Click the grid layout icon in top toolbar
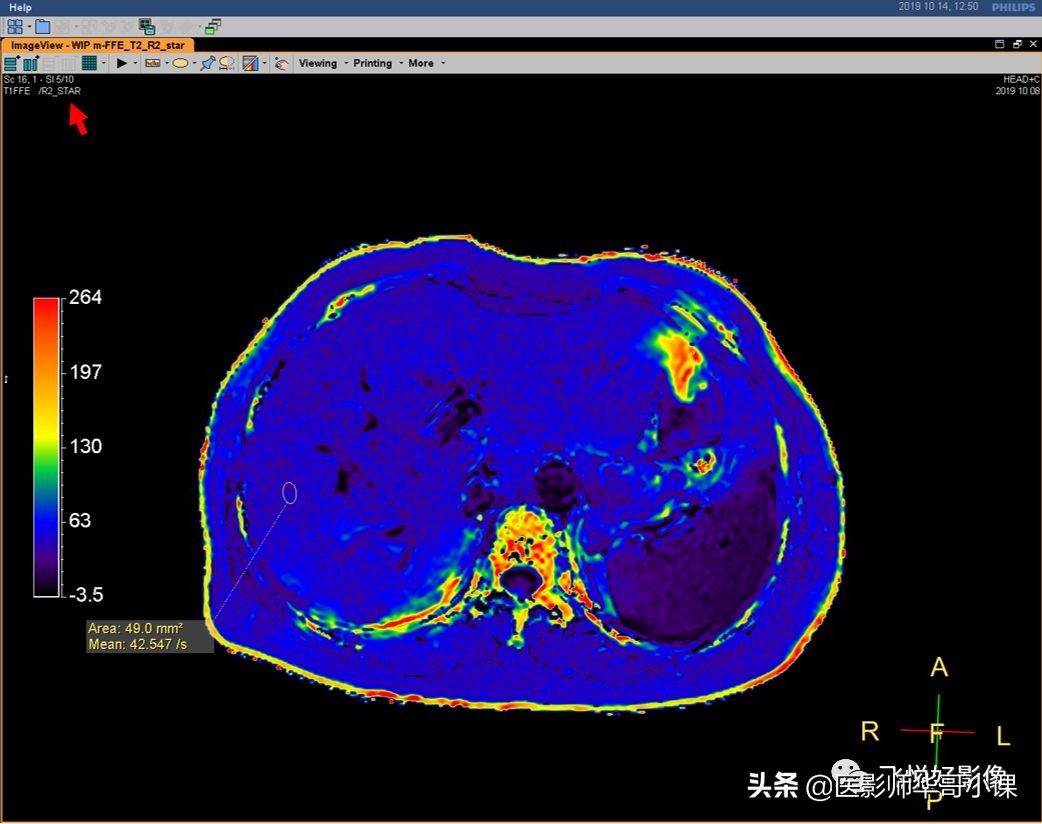The height and width of the screenshot is (824, 1042). [15, 27]
